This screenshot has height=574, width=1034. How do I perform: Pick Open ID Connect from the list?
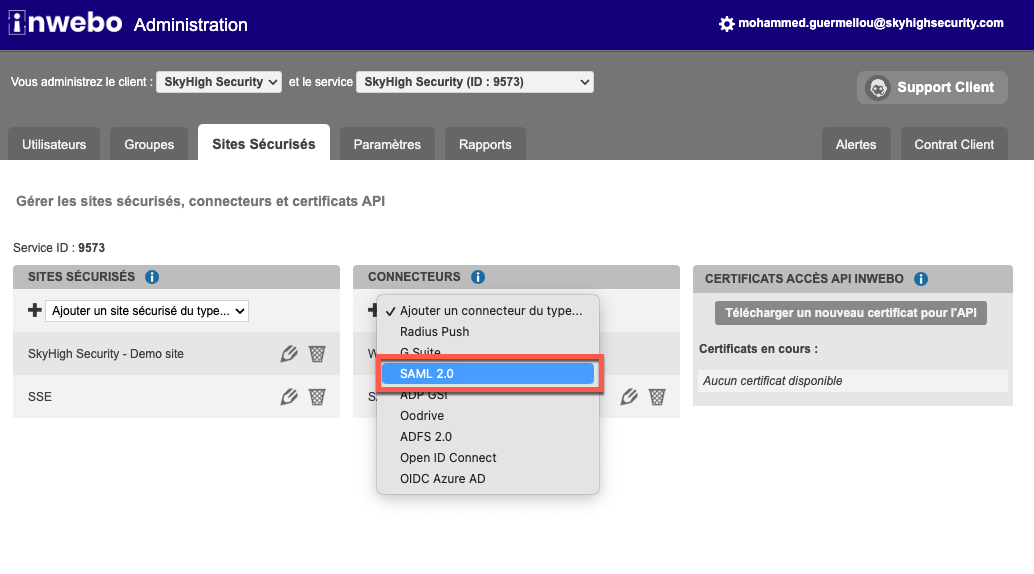pos(448,458)
